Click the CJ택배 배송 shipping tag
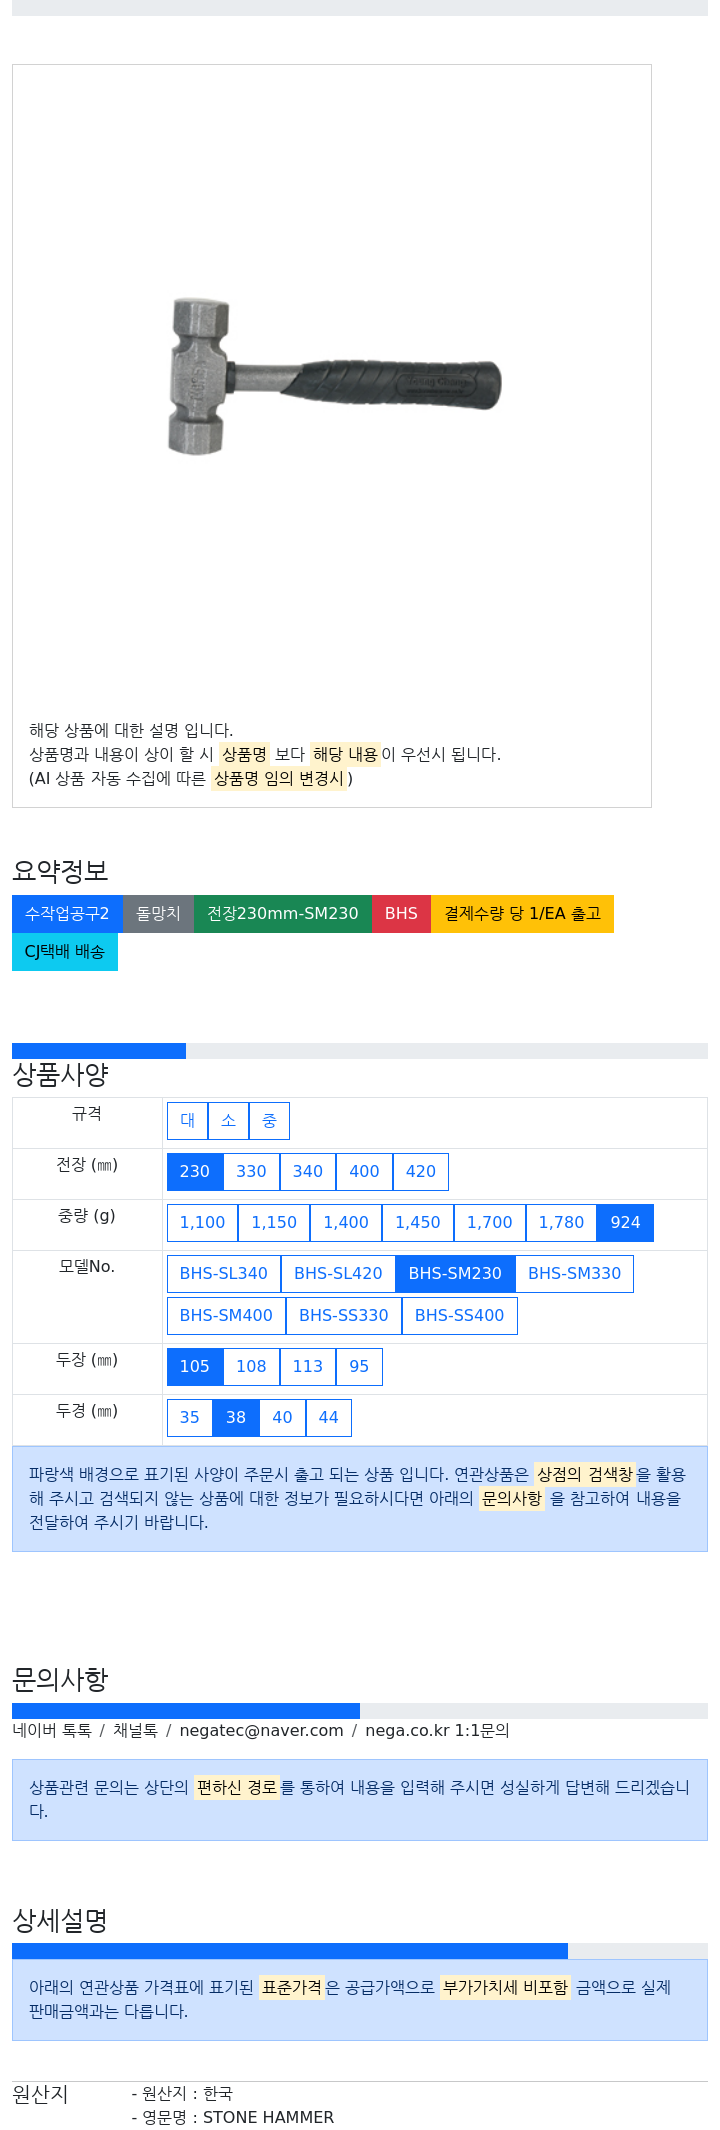The width and height of the screenshot is (720, 2130). pos(65,952)
